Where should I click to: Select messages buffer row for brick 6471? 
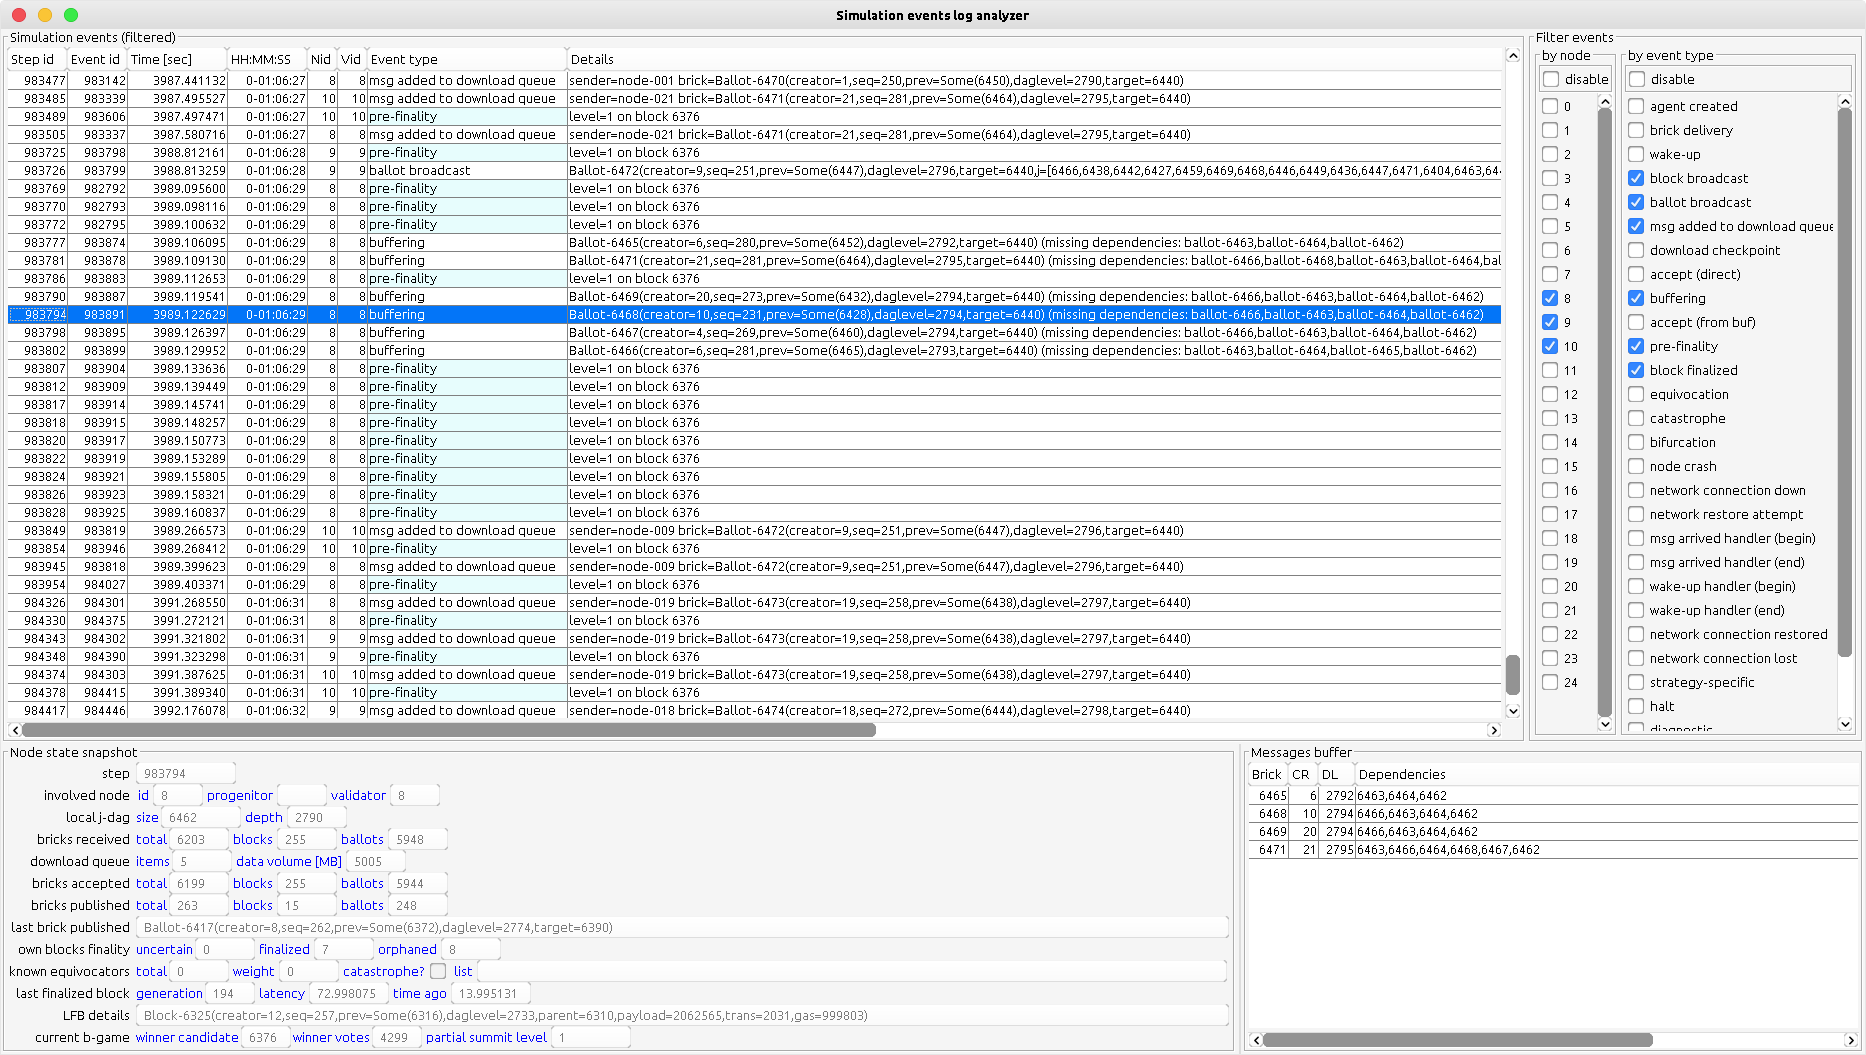[1551, 850]
